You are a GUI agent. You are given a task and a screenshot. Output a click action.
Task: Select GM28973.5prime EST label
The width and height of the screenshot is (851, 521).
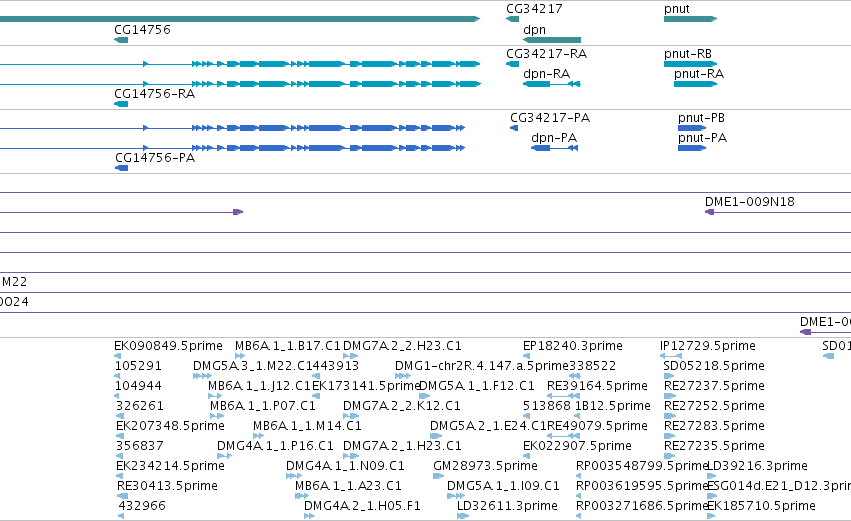click(x=485, y=466)
